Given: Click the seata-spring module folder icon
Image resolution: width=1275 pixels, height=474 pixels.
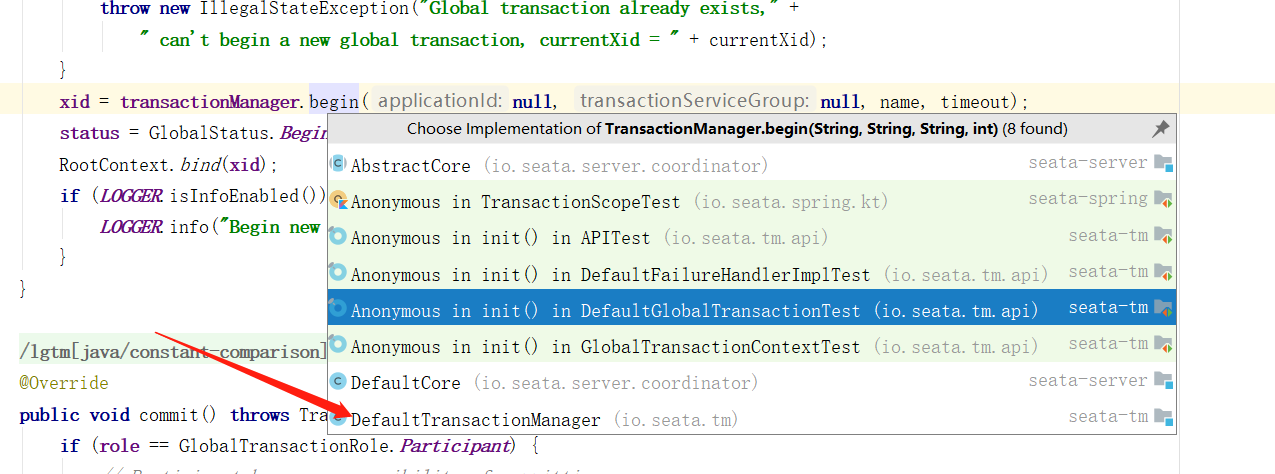Looking at the screenshot, I should click(x=1163, y=199).
